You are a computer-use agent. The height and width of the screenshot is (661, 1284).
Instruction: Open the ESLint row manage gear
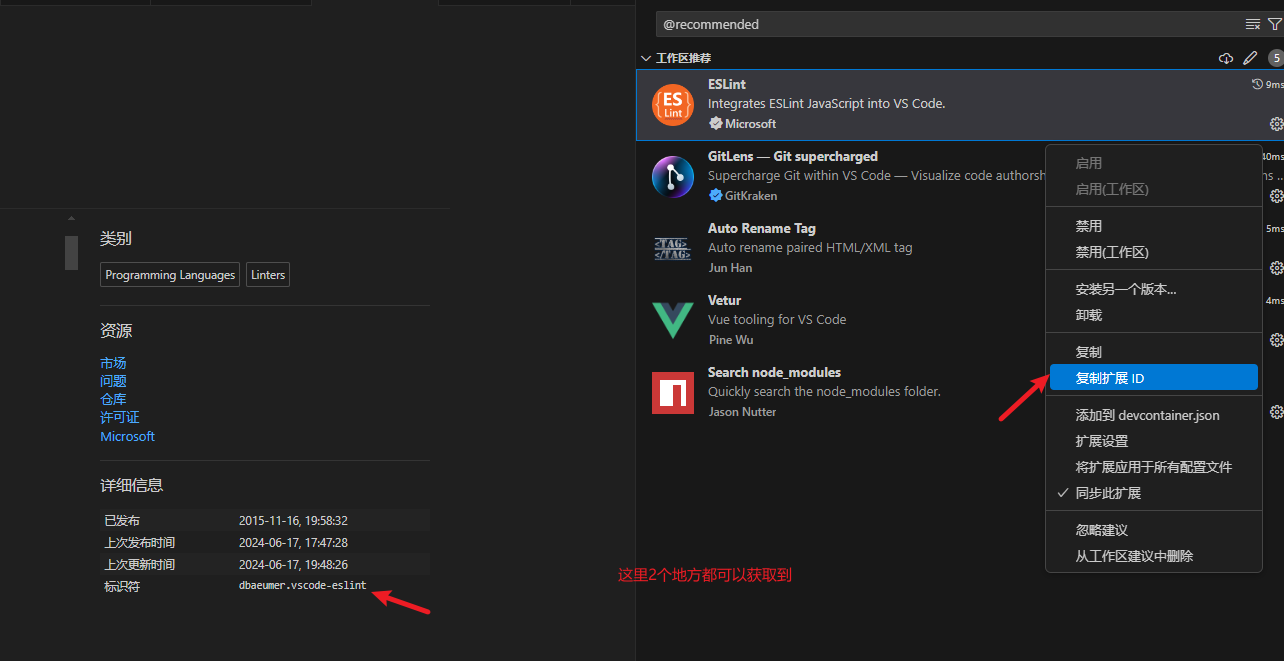point(1276,124)
